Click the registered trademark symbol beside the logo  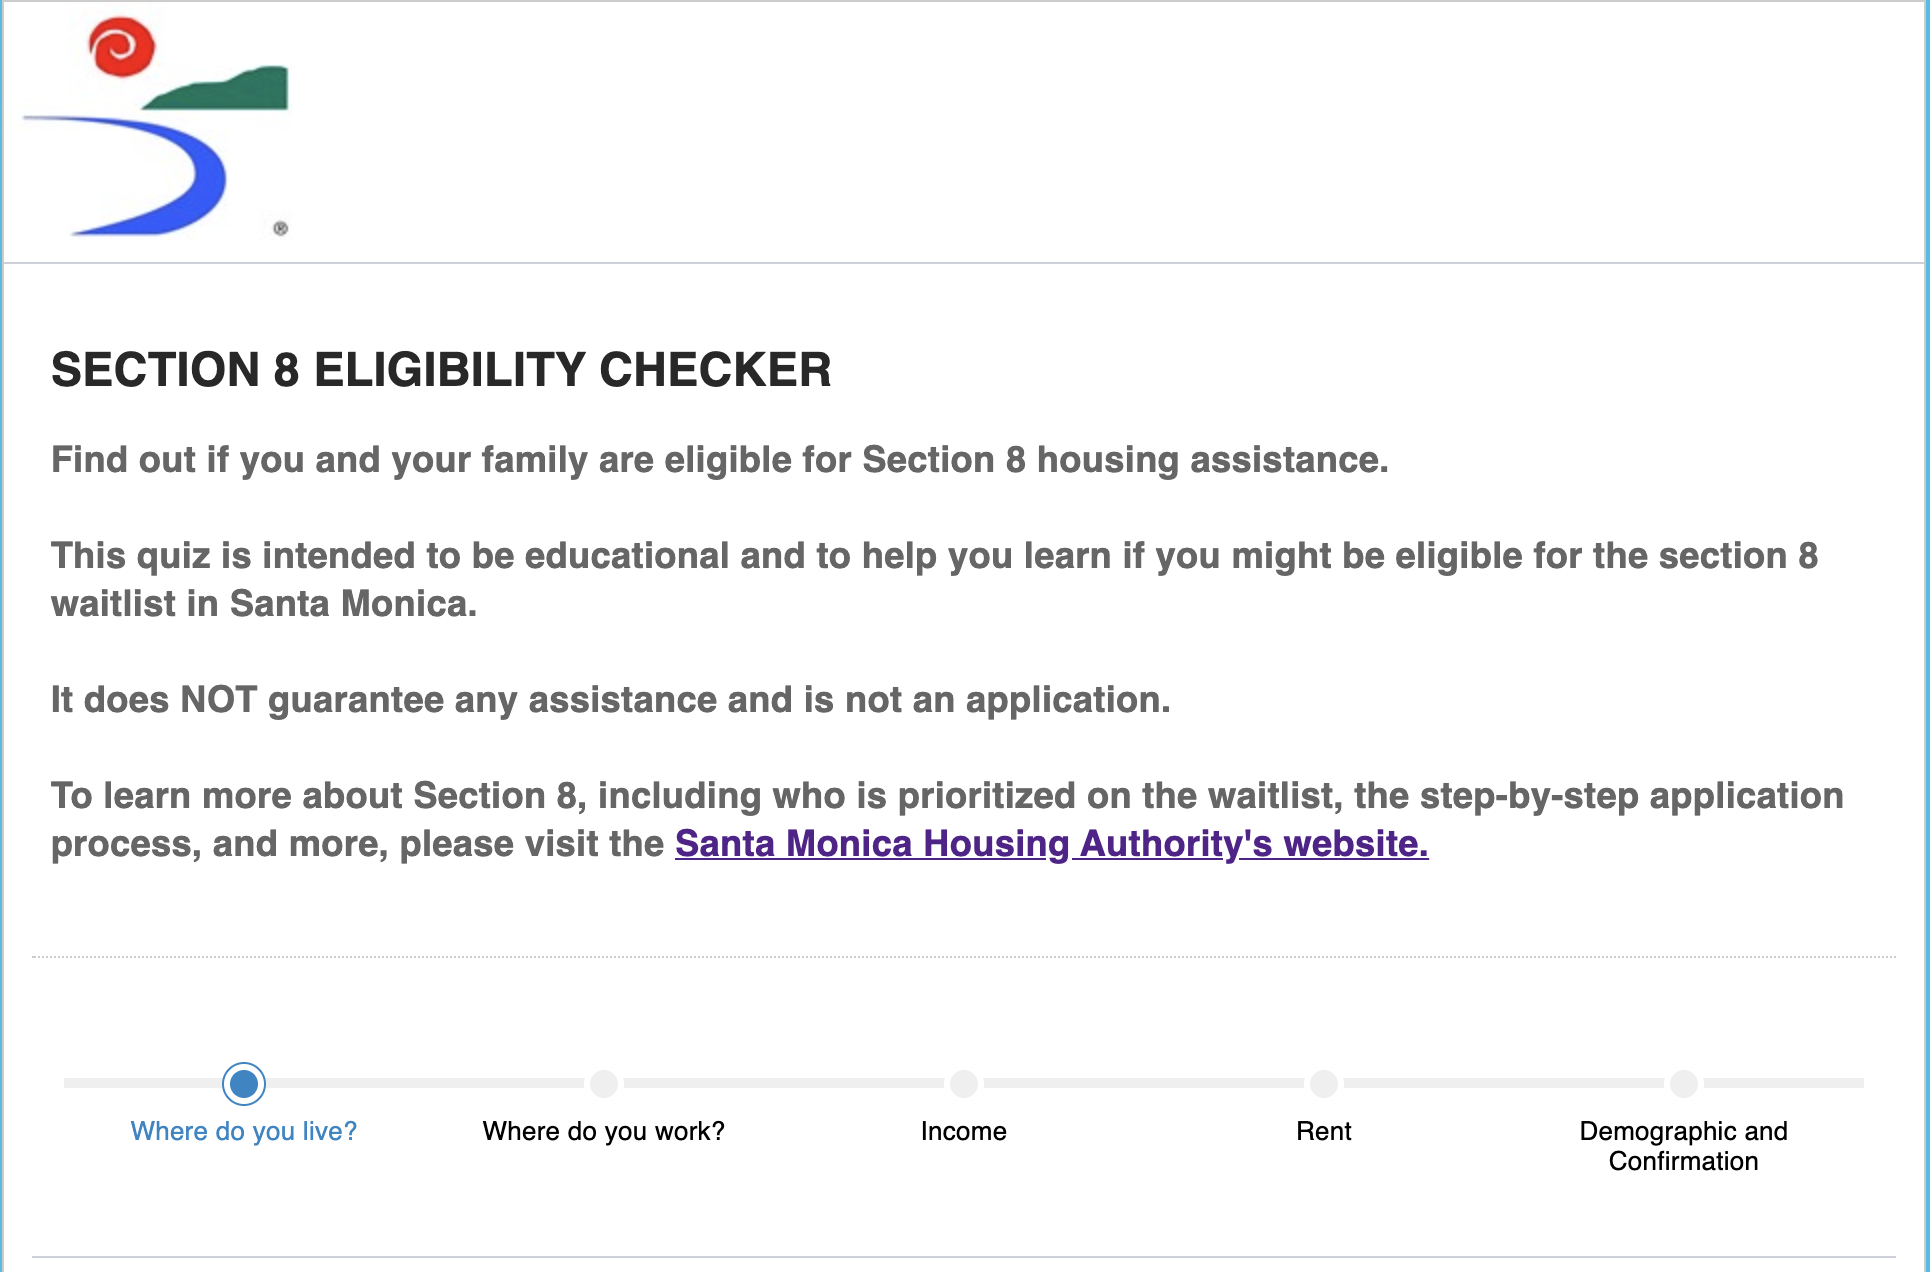281,229
